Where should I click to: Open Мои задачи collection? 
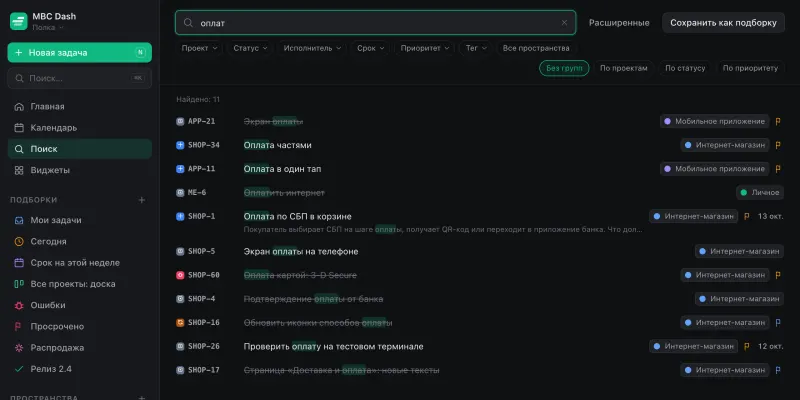click(80, 220)
